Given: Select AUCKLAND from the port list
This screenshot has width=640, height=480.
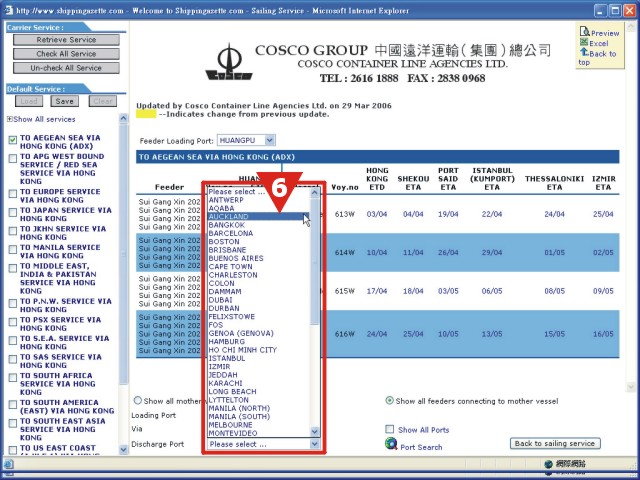Looking at the screenshot, I should (x=259, y=216).
